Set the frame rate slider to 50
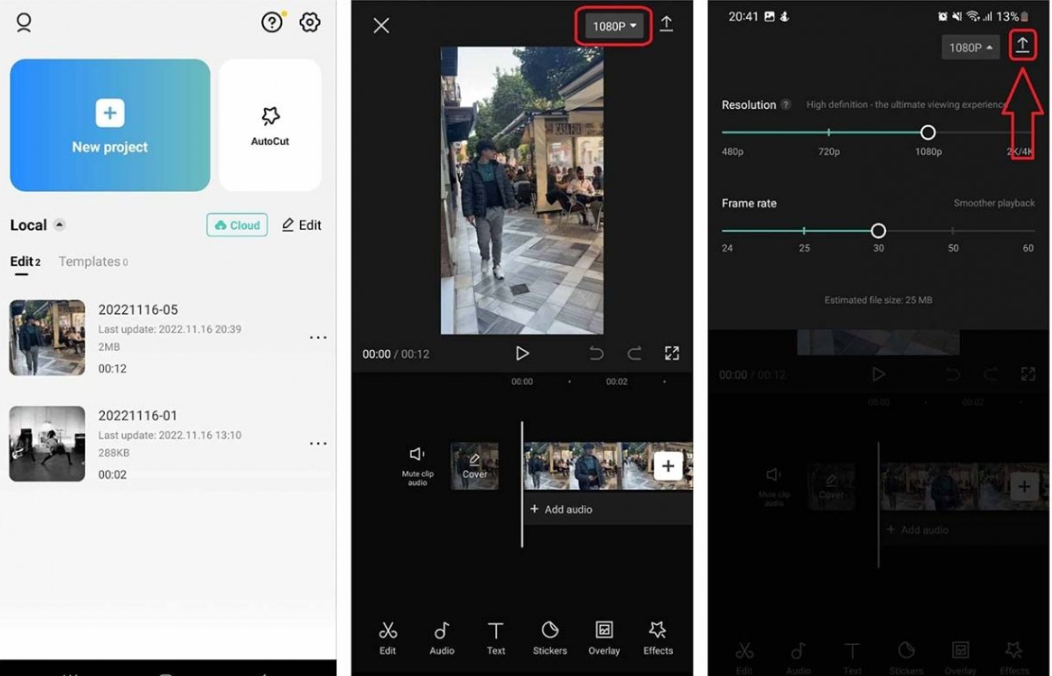 tap(953, 231)
